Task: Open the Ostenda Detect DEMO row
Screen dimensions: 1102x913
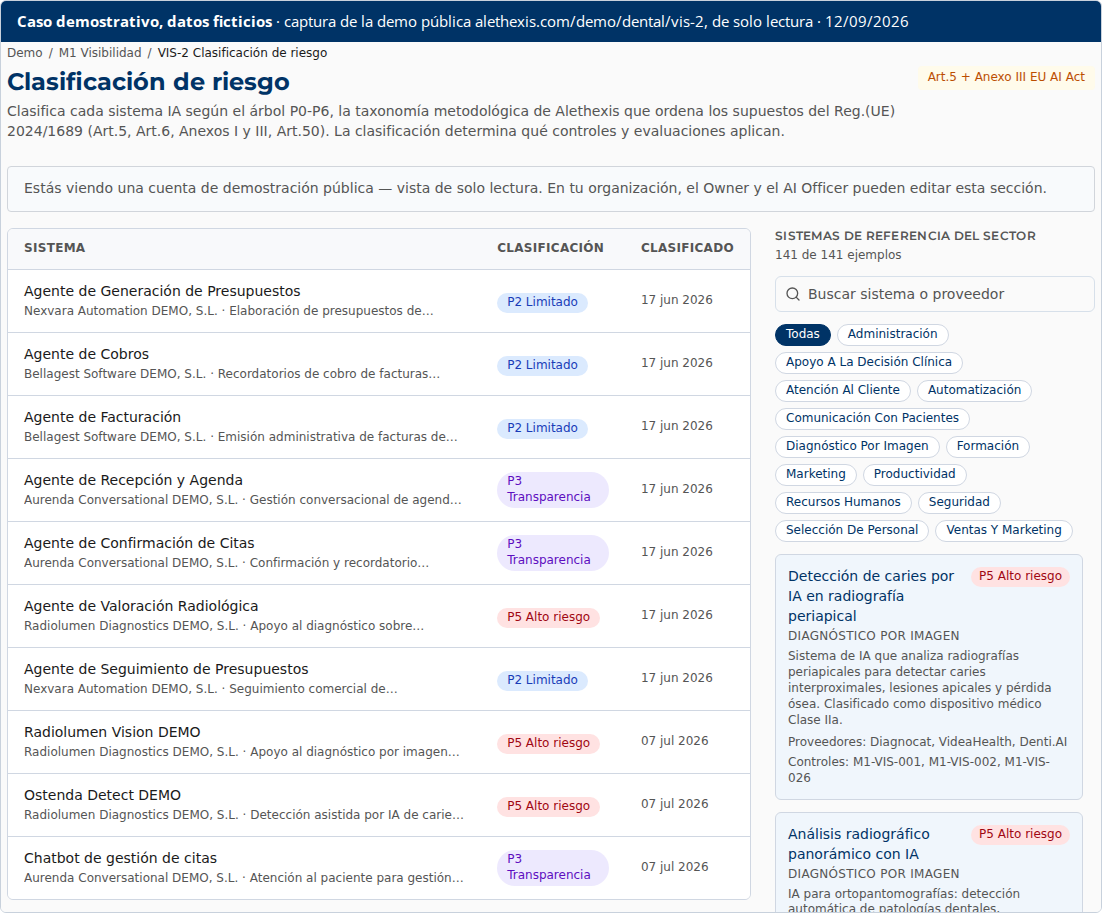Action: (x=379, y=805)
